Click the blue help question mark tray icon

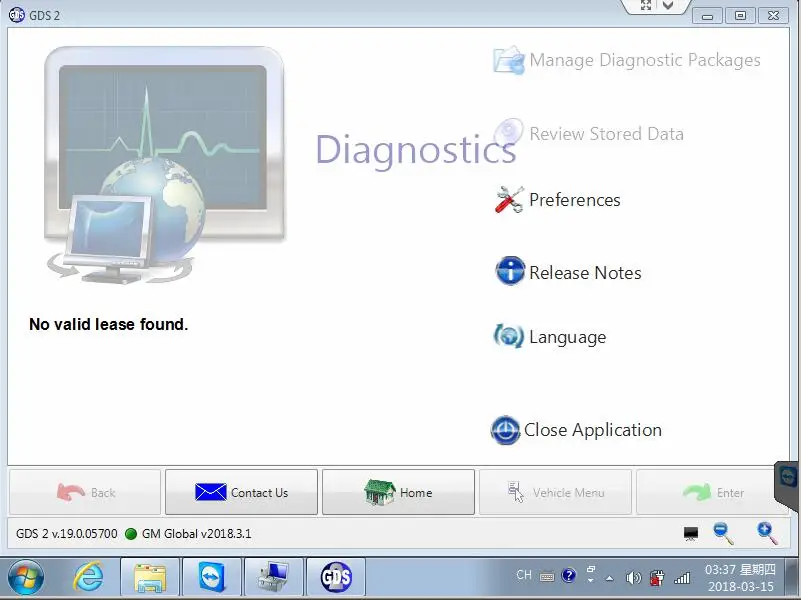coord(569,576)
